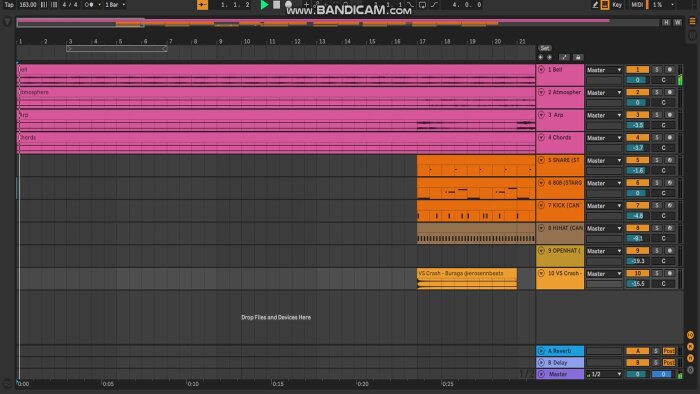700x394 pixels.
Task: Arm the 1 Bell track for recording
Action: click(x=670, y=70)
